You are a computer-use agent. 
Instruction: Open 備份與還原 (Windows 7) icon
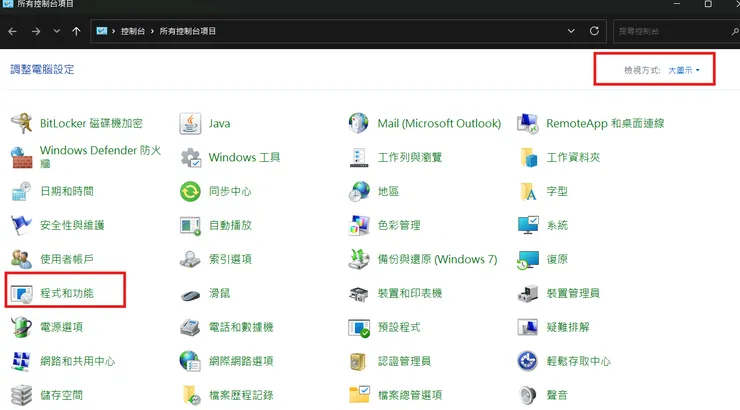click(359, 259)
